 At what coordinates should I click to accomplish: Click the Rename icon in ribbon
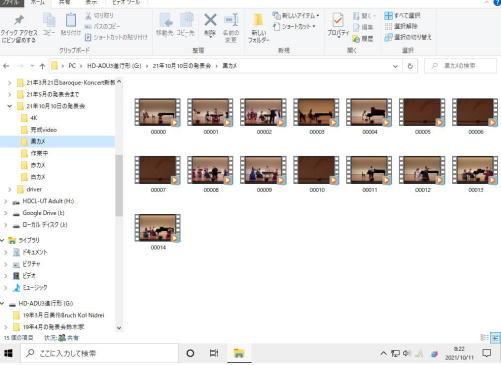tap(231, 20)
